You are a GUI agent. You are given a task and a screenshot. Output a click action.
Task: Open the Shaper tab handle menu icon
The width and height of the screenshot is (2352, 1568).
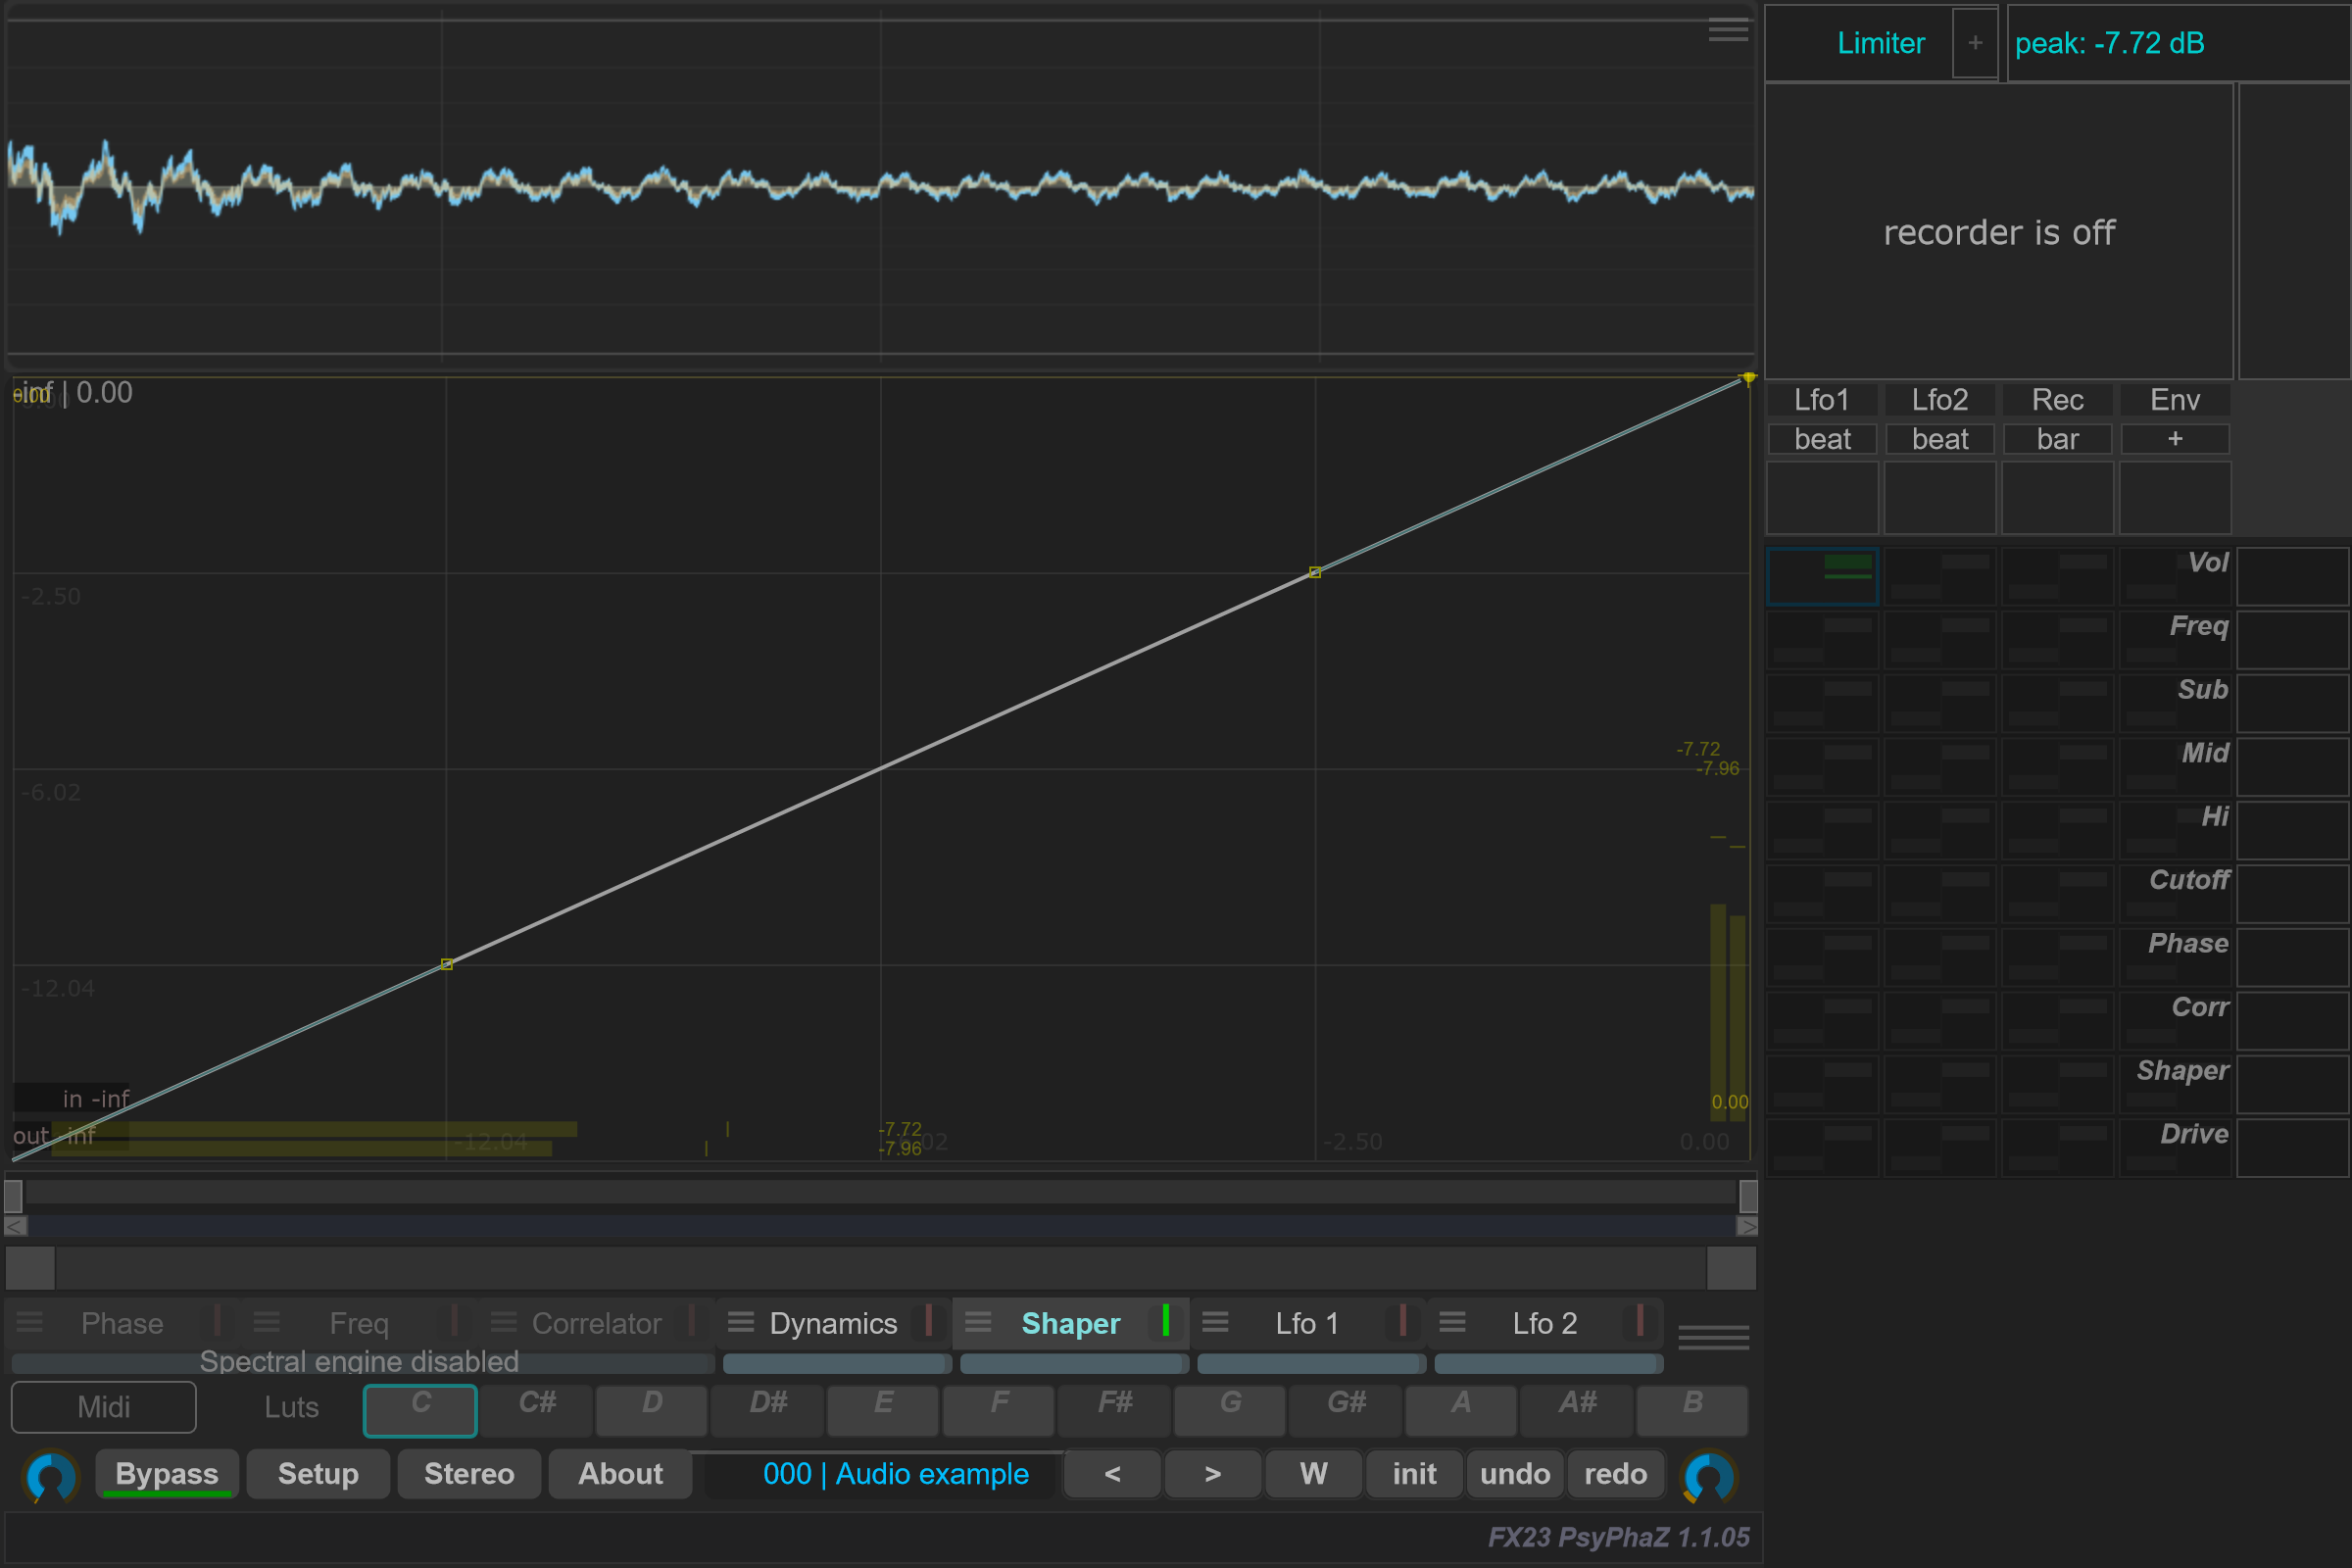[978, 1322]
